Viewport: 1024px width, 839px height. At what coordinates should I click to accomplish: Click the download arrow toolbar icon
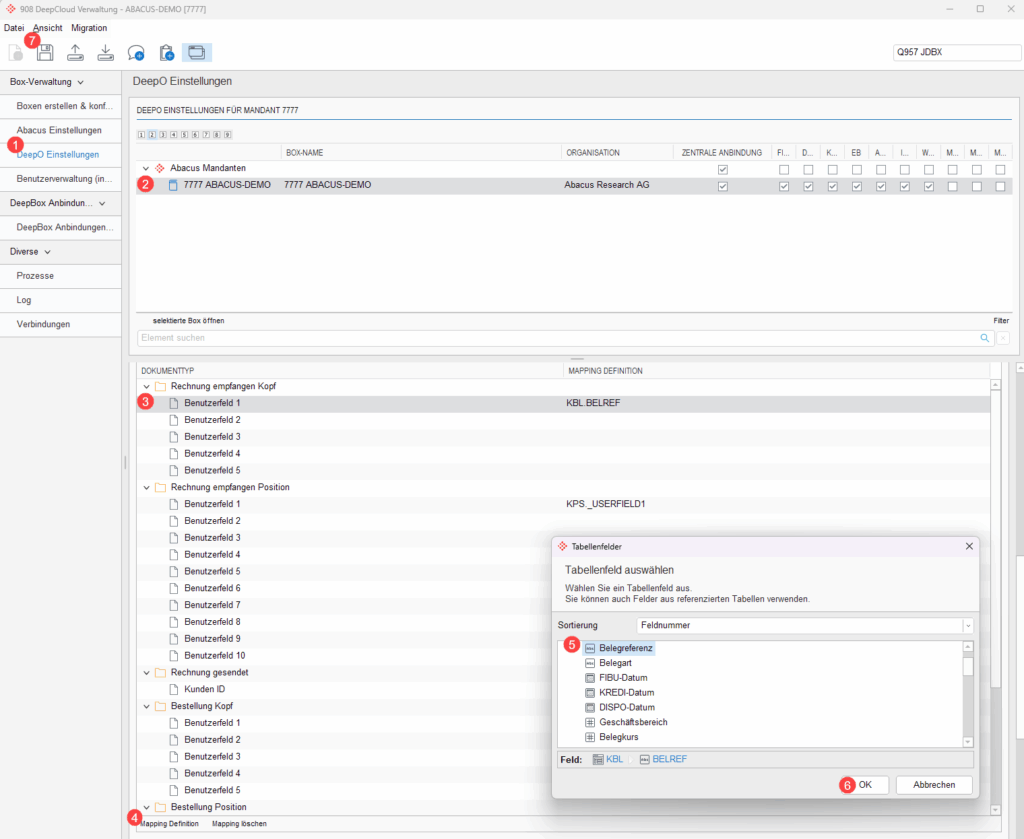(105, 53)
